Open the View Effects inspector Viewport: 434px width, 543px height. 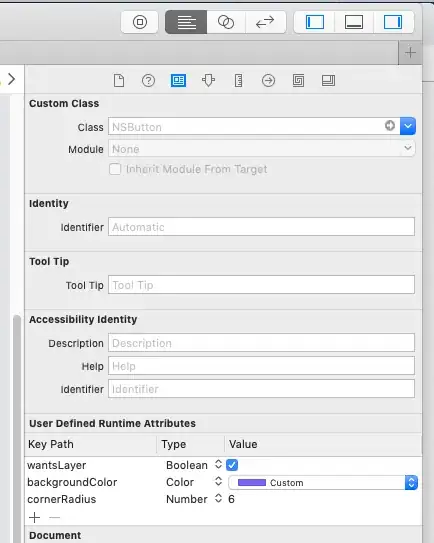click(328, 81)
